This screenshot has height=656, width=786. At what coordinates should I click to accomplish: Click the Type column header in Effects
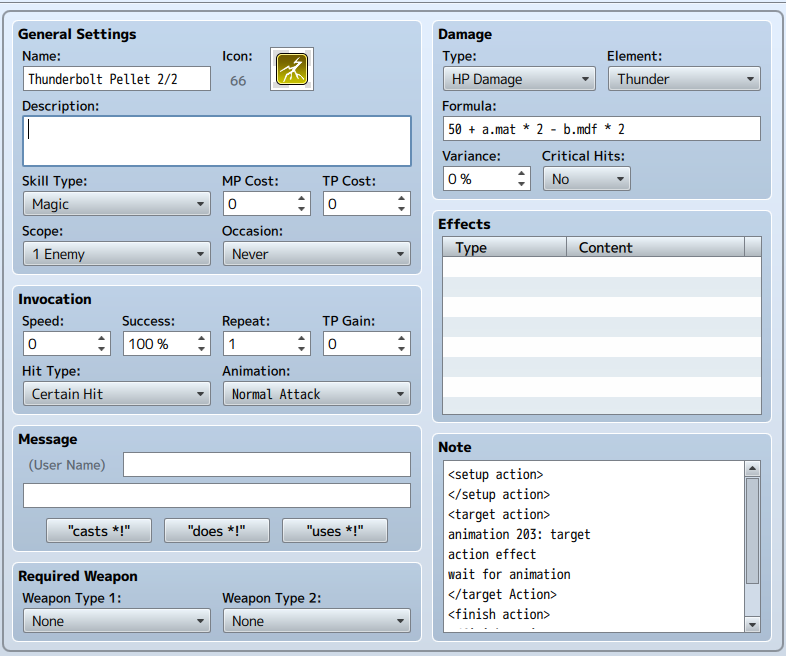(504, 248)
